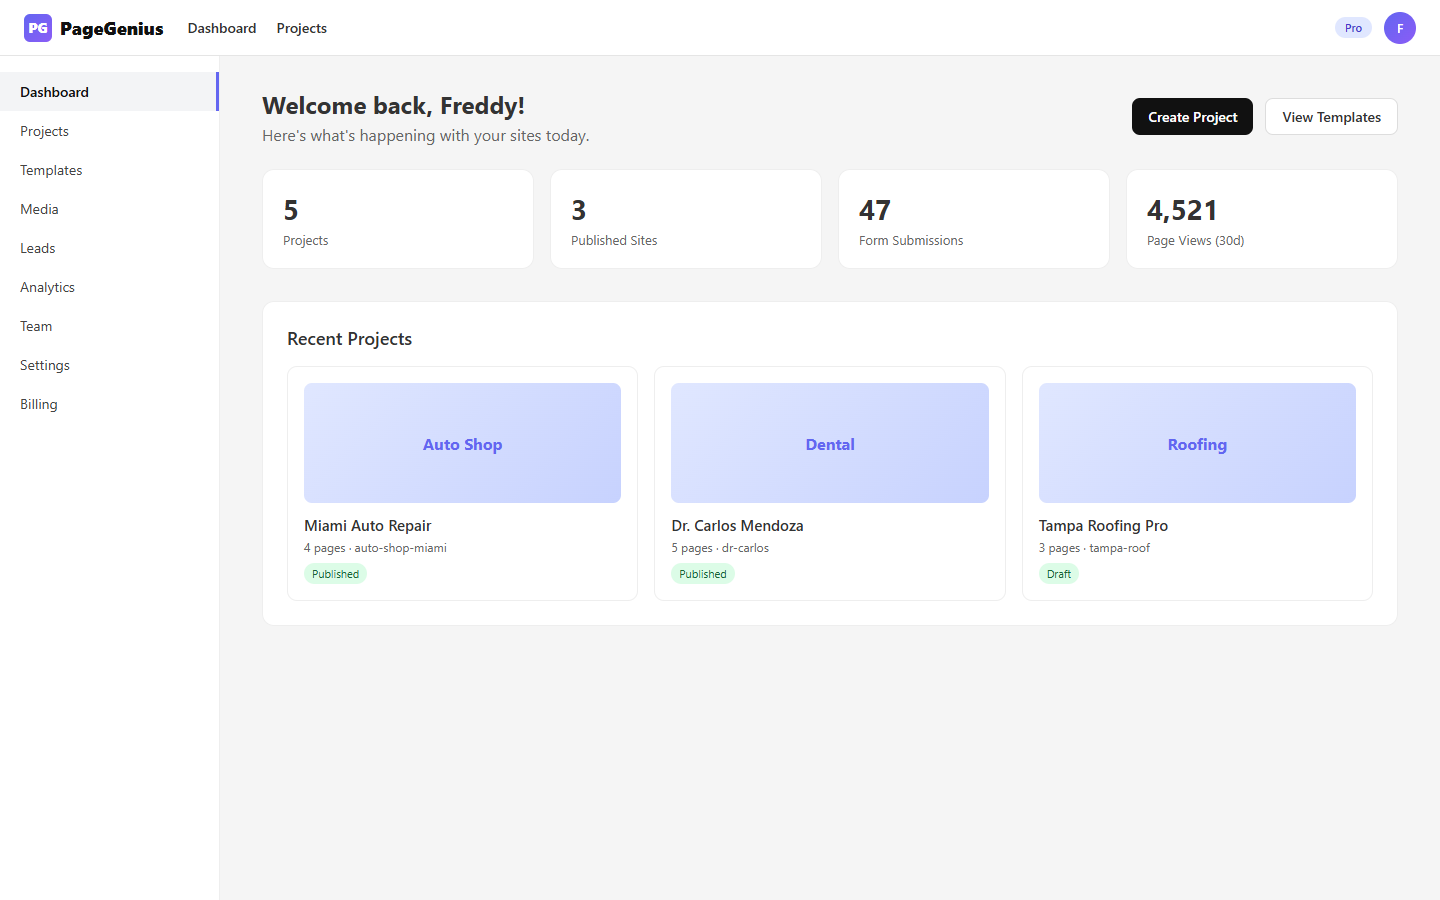1440x900 pixels.
Task: Open Projects in the top navigation
Action: pyautogui.click(x=302, y=28)
